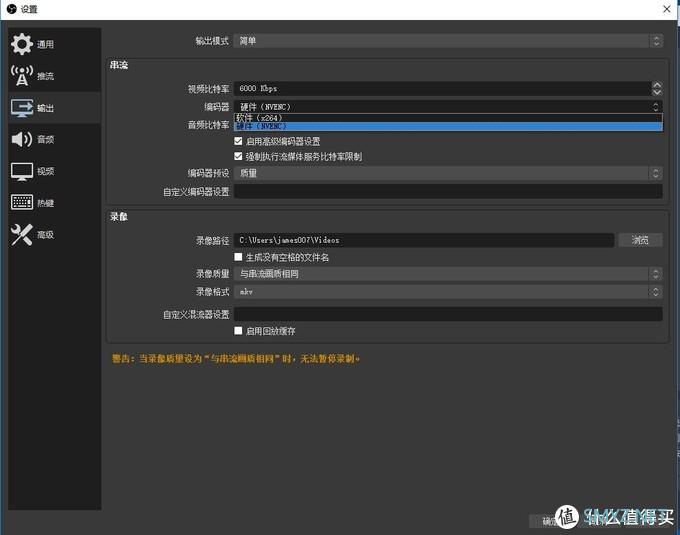
Task: Enable 生成没有空格的文件名 checkbox
Action: point(238,257)
